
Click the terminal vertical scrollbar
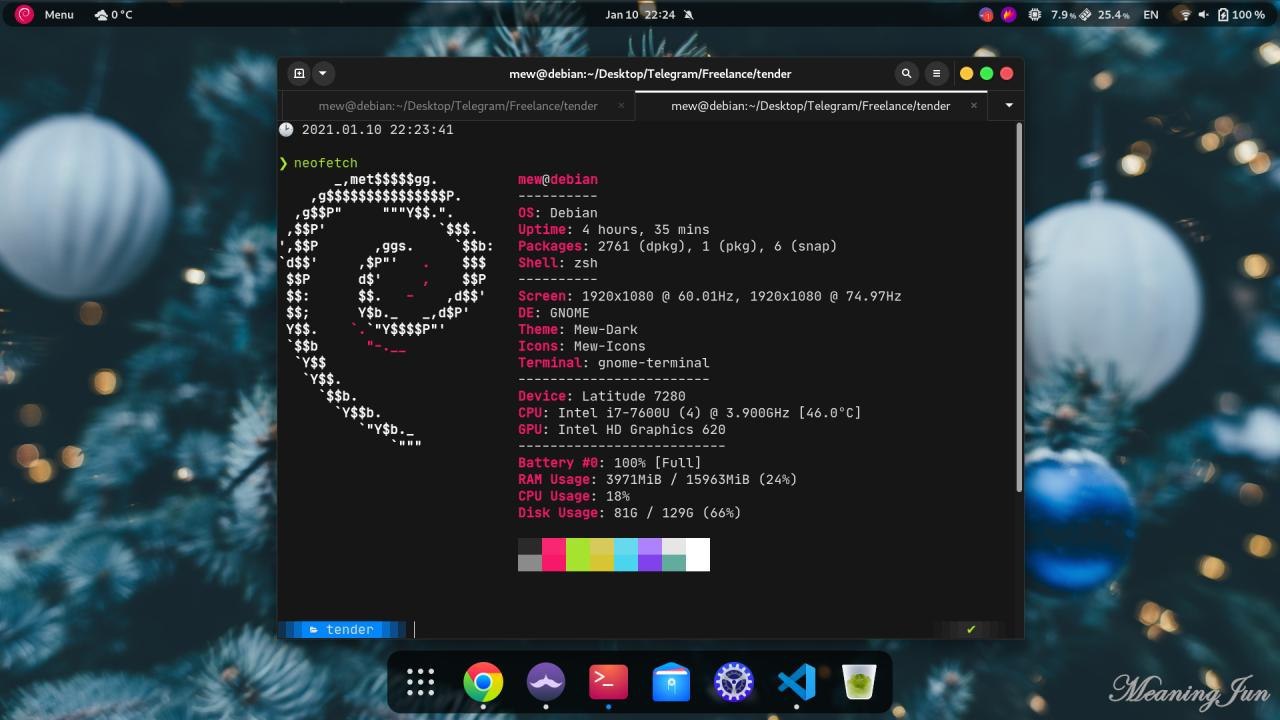pos(1019,306)
